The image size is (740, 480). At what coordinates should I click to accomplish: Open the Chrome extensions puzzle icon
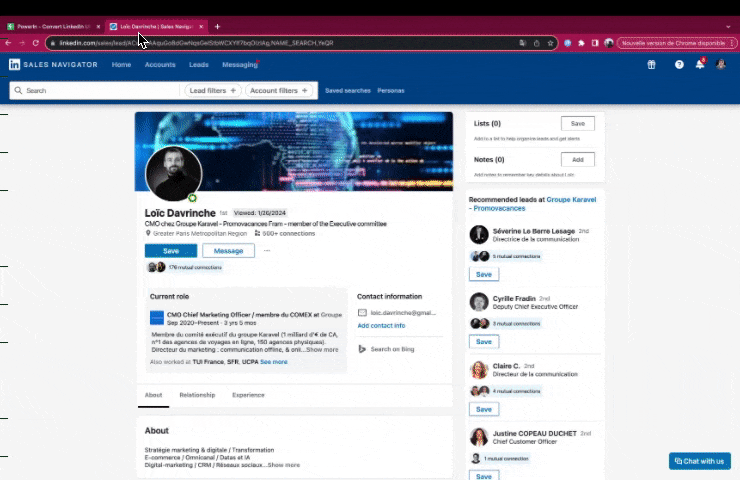pos(581,43)
